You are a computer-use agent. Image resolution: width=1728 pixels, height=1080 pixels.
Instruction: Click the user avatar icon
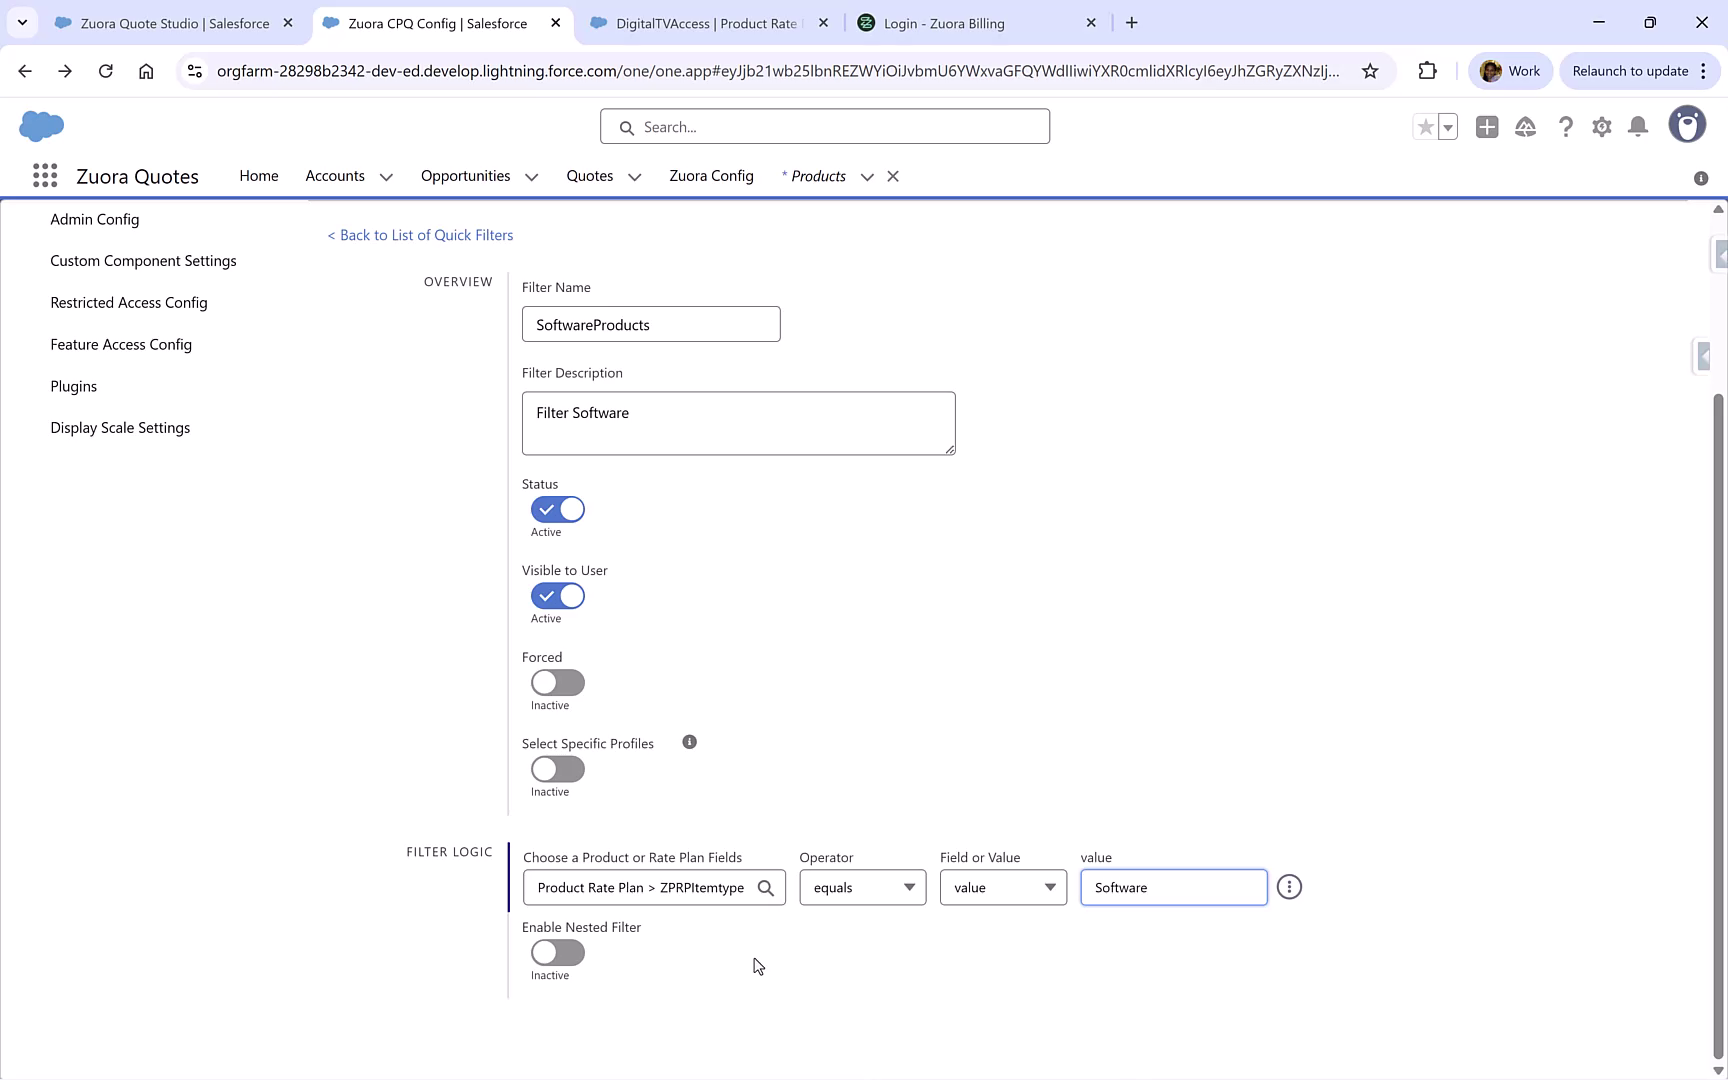tap(1688, 124)
